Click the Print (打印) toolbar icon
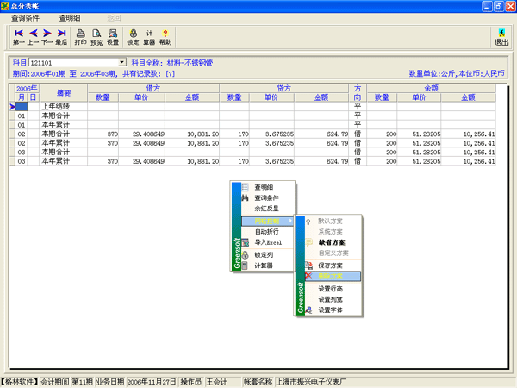517x388 pixels. (80, 37)
